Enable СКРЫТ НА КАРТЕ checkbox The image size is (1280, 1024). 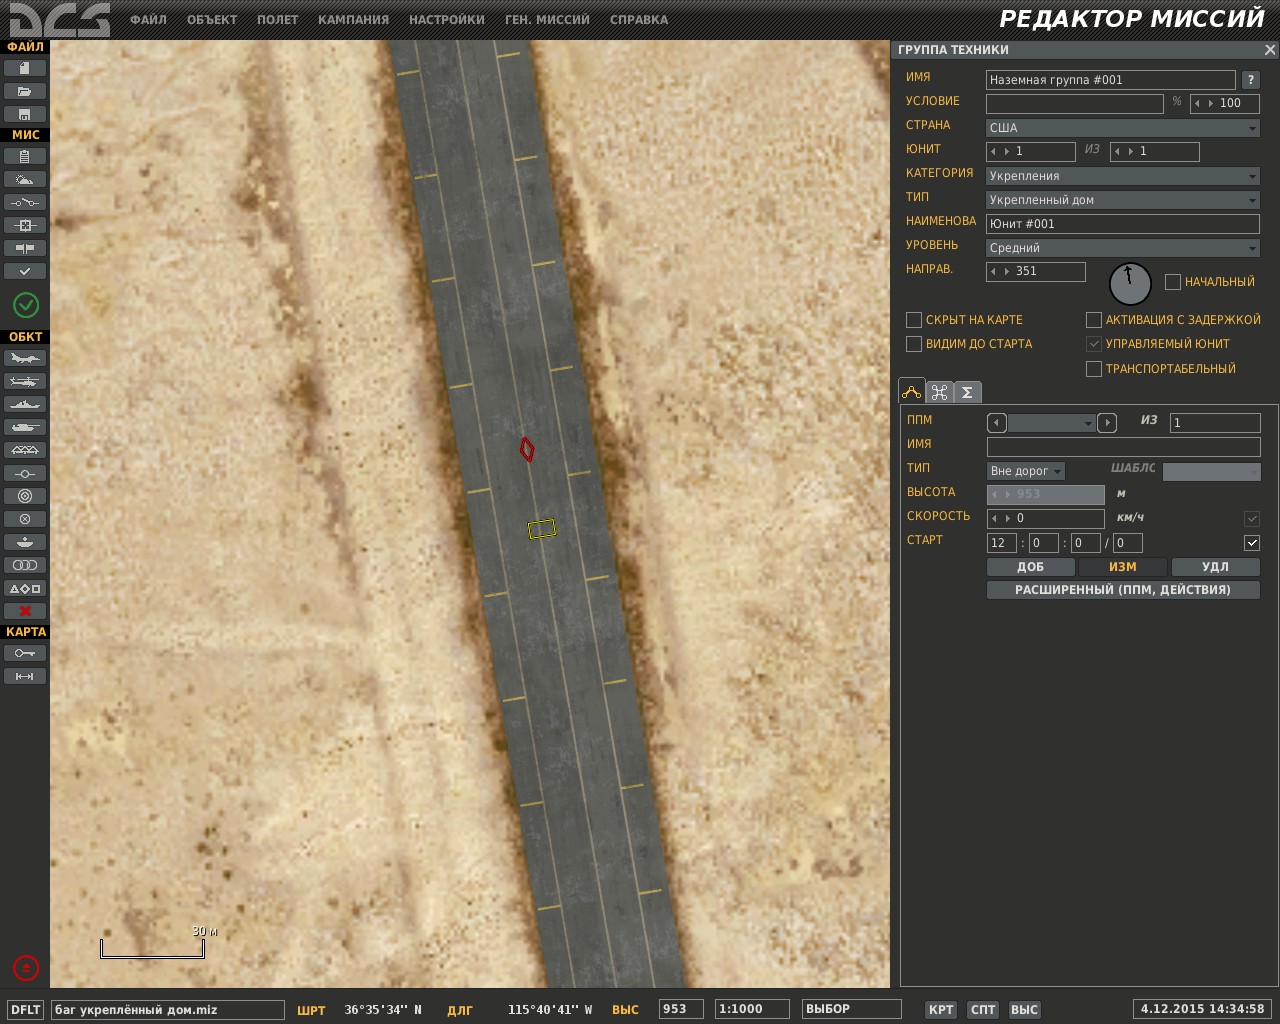(913, 320)
